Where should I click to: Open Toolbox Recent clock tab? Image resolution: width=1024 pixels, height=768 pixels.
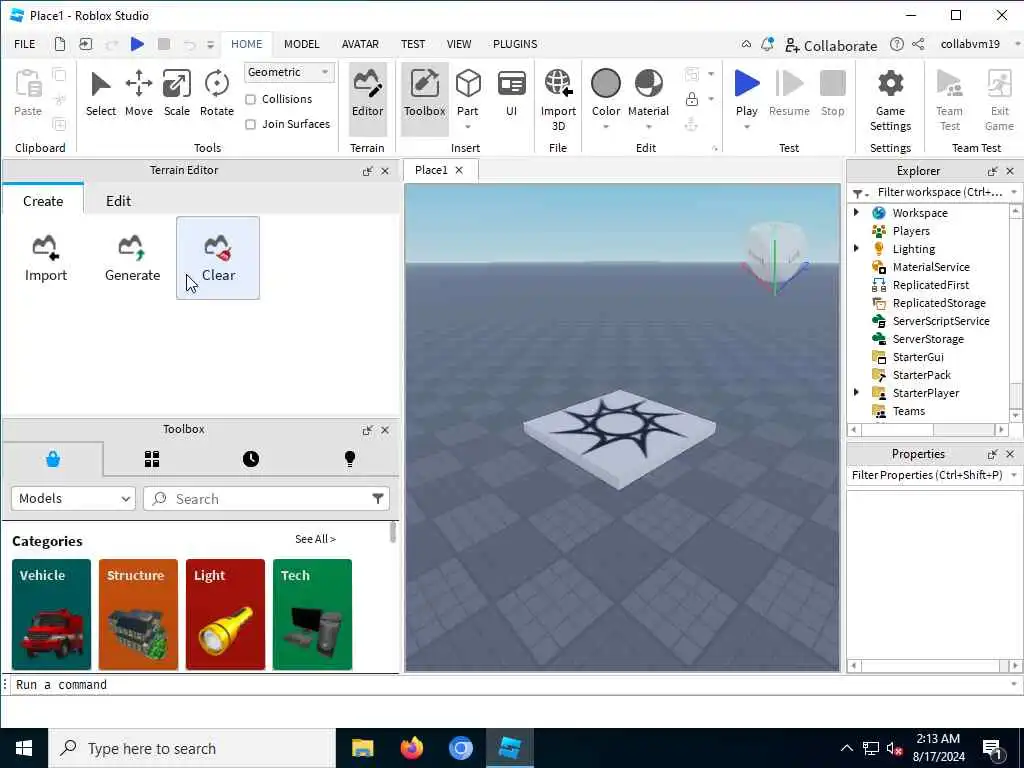click(251, 459)
